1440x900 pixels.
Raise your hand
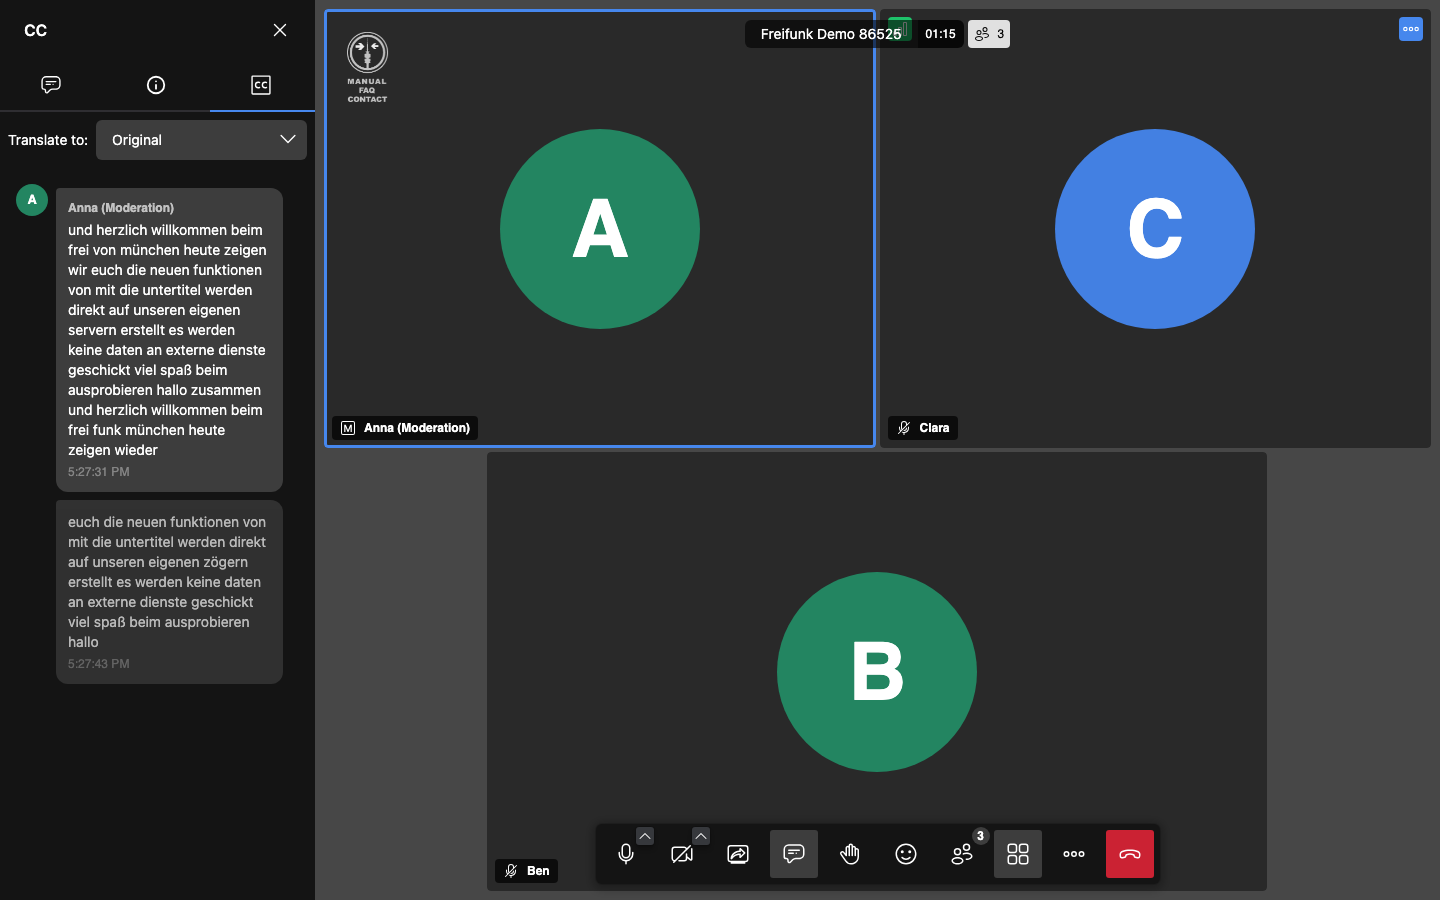coord(850,854)
